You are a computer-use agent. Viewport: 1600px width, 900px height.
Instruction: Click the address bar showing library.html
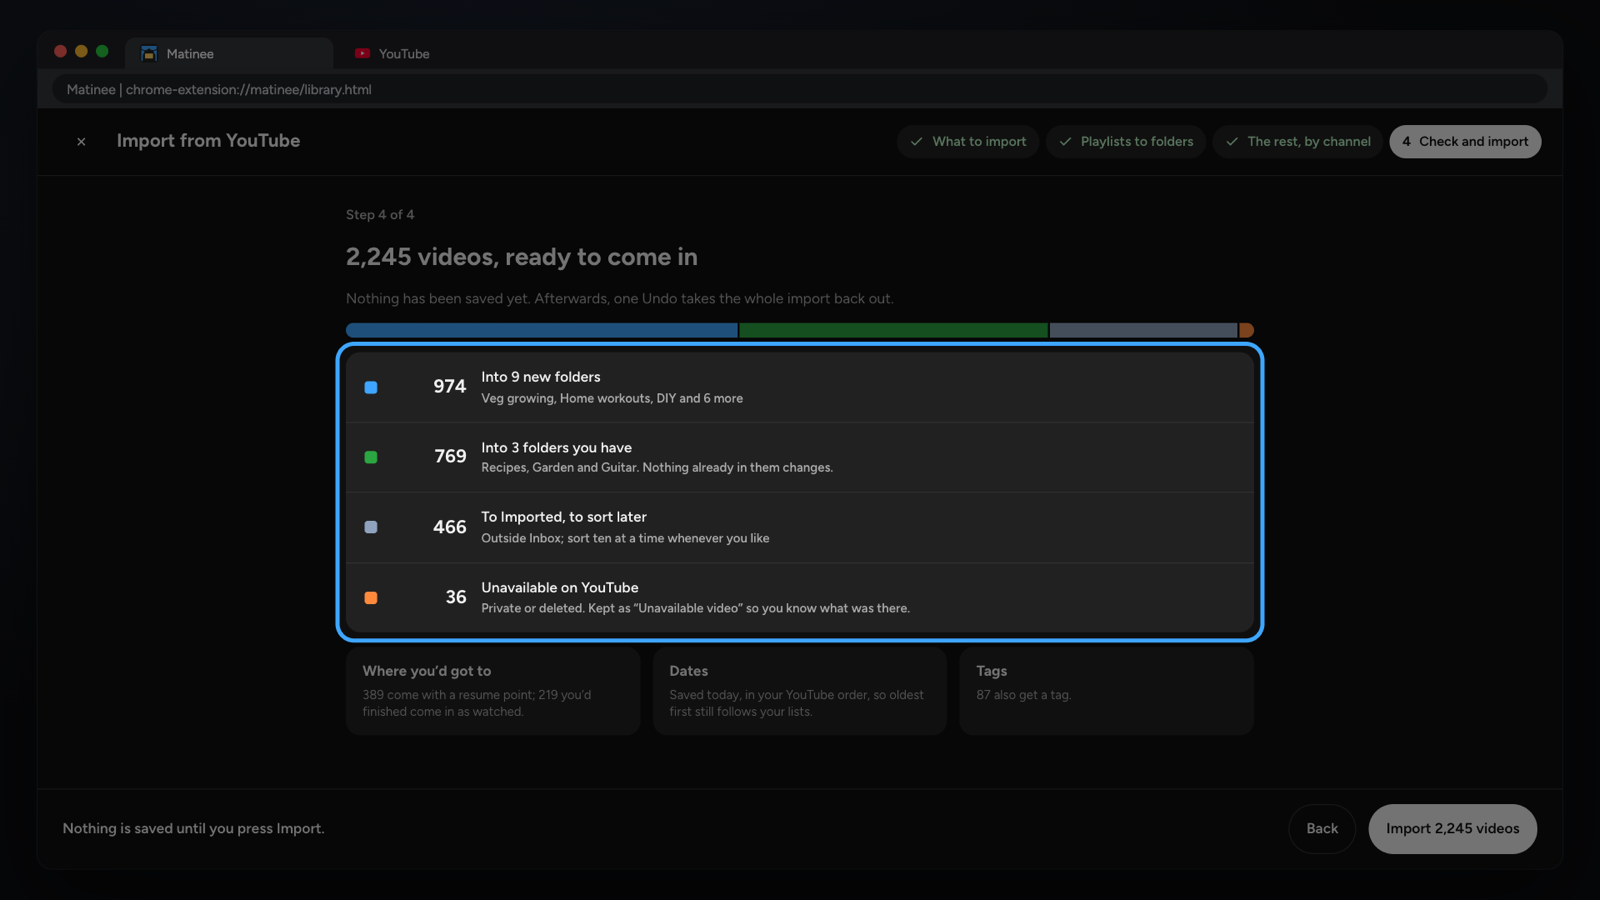click(800, 90)
